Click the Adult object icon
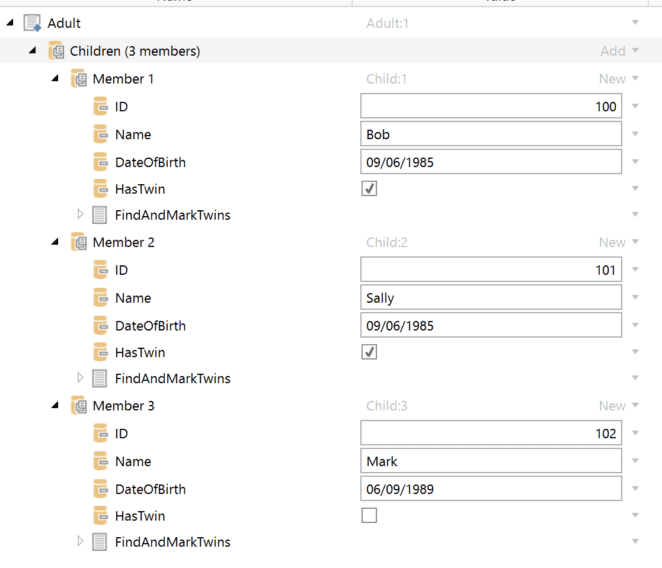 point(32,23)
